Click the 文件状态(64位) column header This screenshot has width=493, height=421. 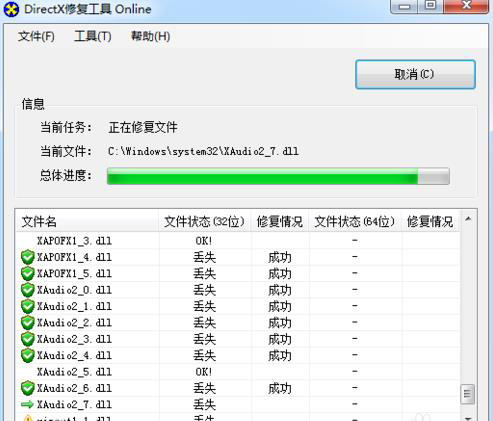[x=355, y=221]
